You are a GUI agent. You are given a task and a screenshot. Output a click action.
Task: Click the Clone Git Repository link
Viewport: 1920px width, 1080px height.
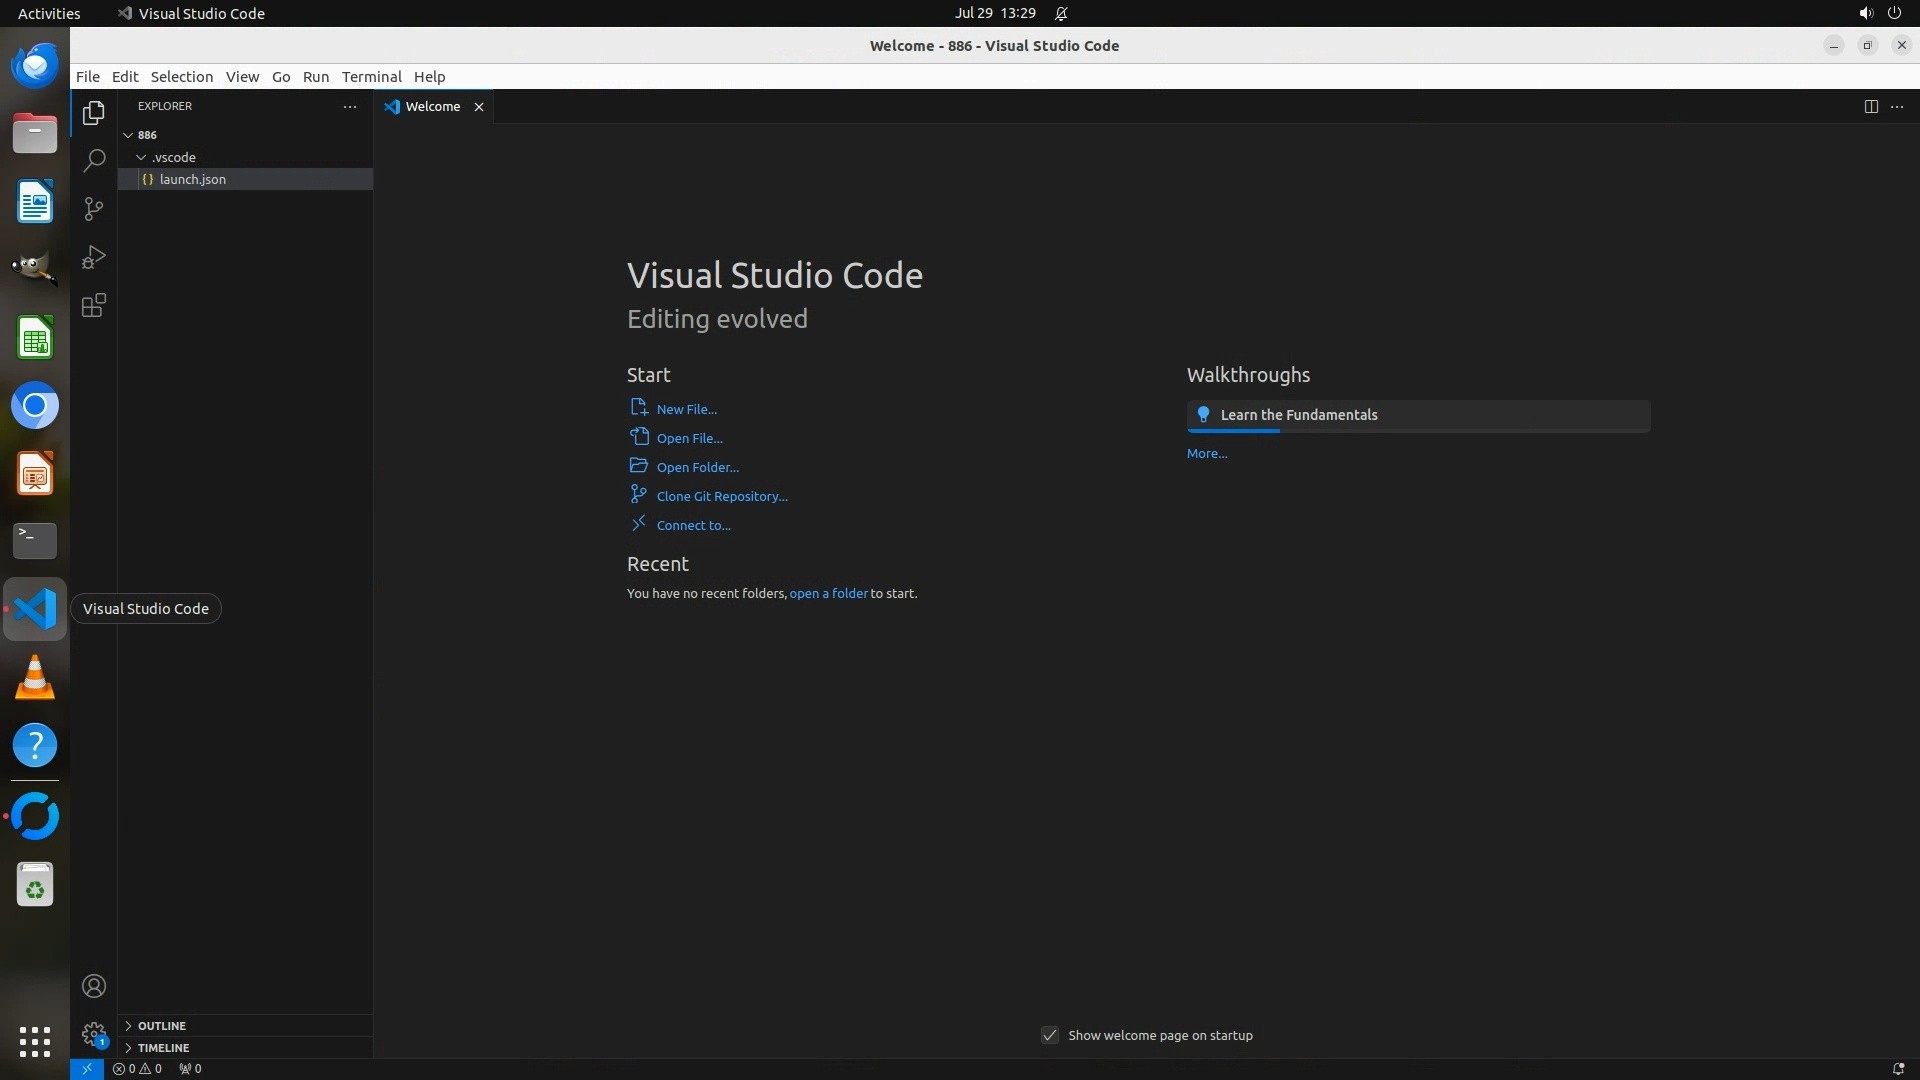point(721,496)
